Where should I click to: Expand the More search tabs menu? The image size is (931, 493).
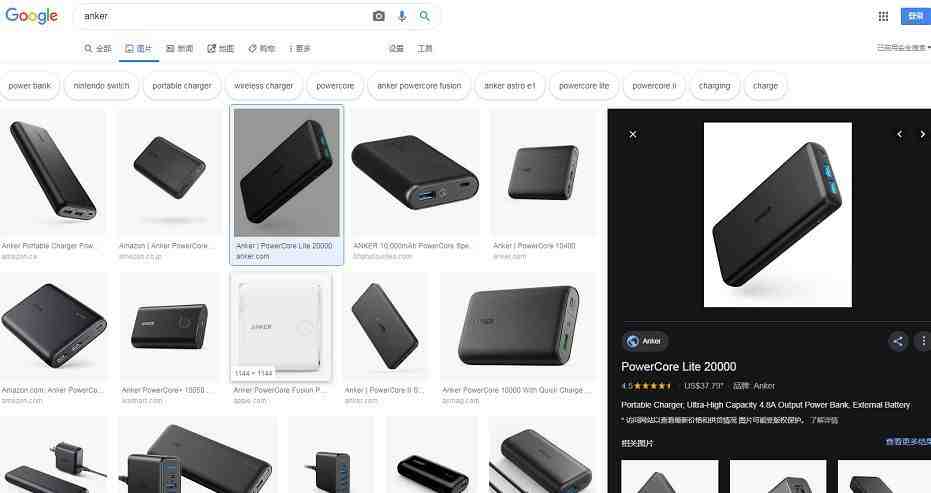coord(300,49)
